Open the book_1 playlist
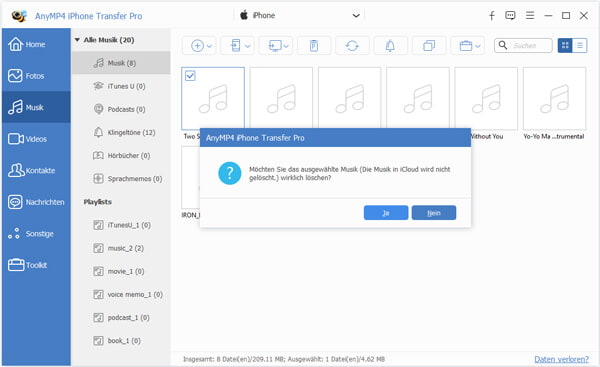600x367 pixels. [x=121, y=341]
